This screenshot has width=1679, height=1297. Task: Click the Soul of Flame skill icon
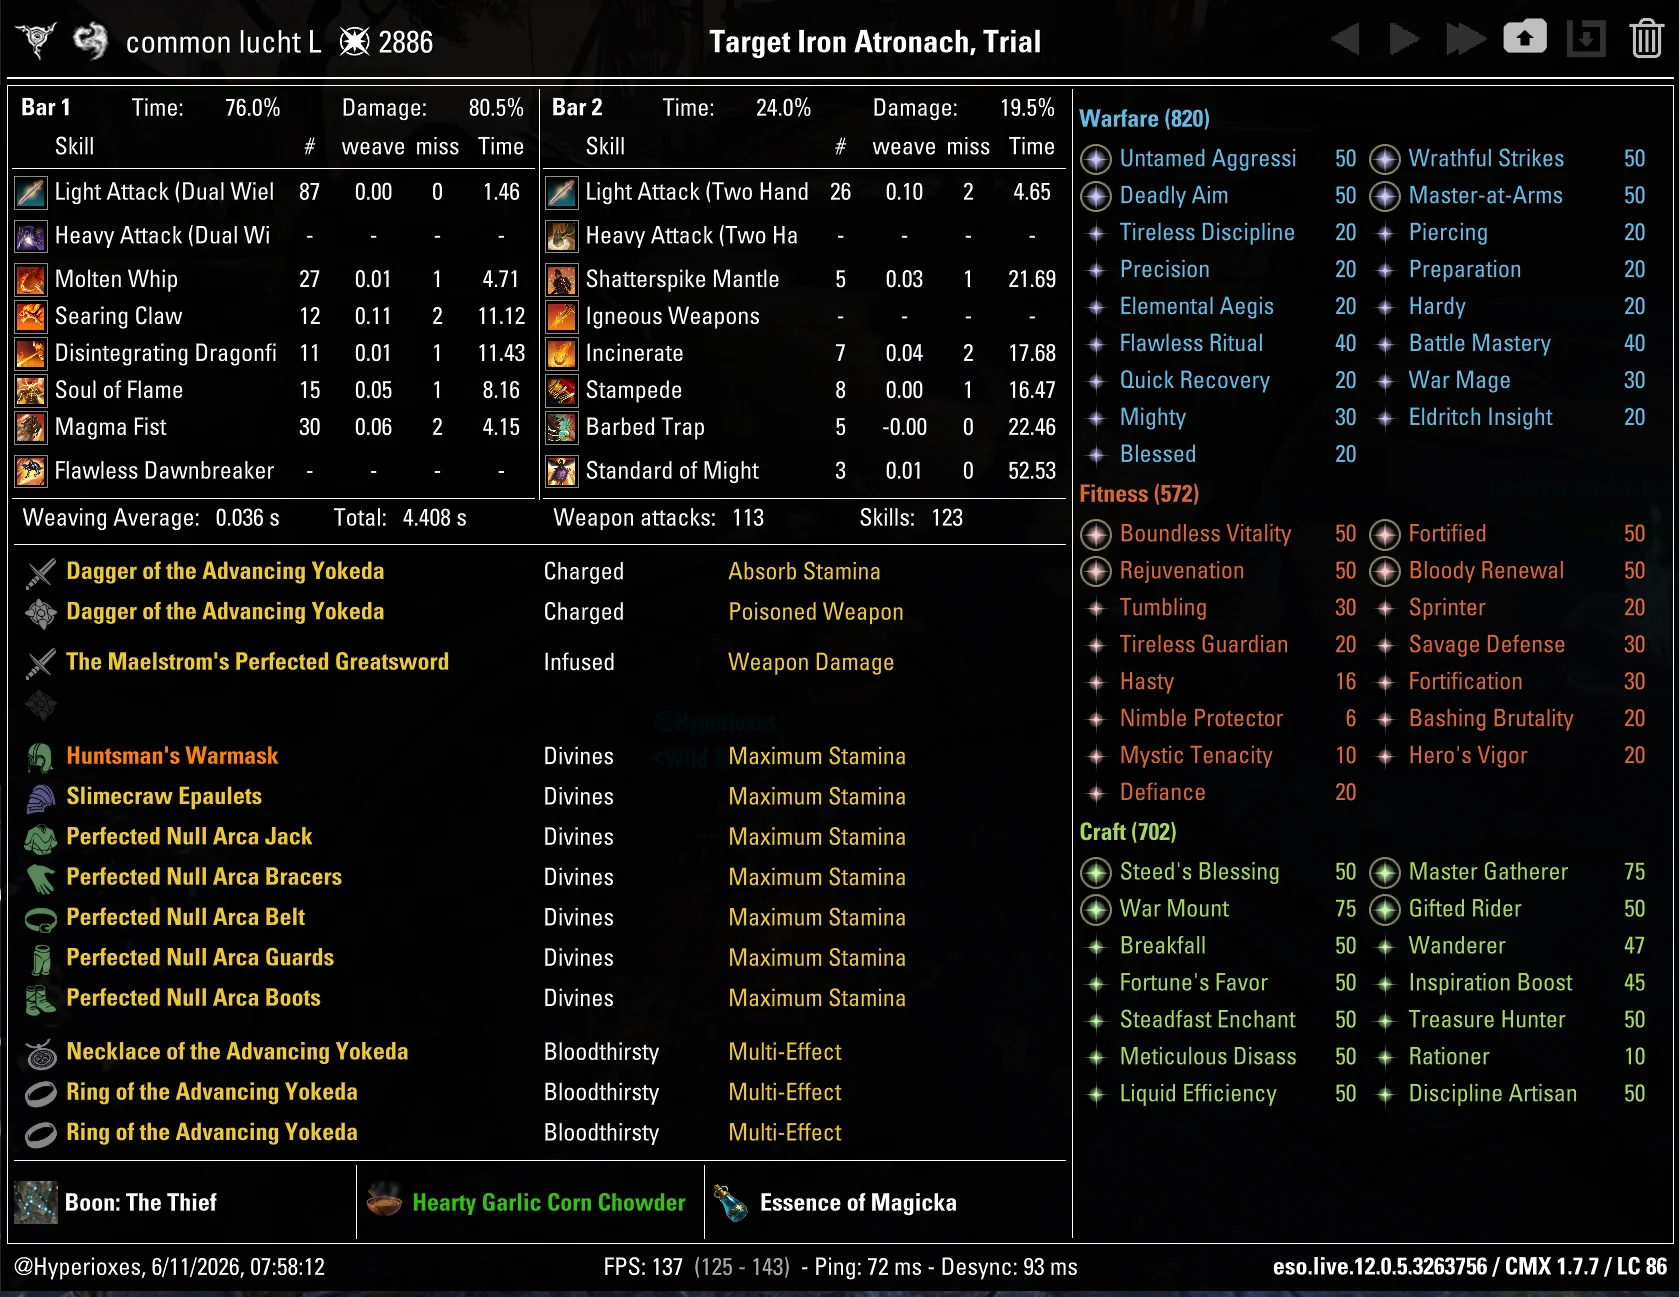(x=31, y=390)
